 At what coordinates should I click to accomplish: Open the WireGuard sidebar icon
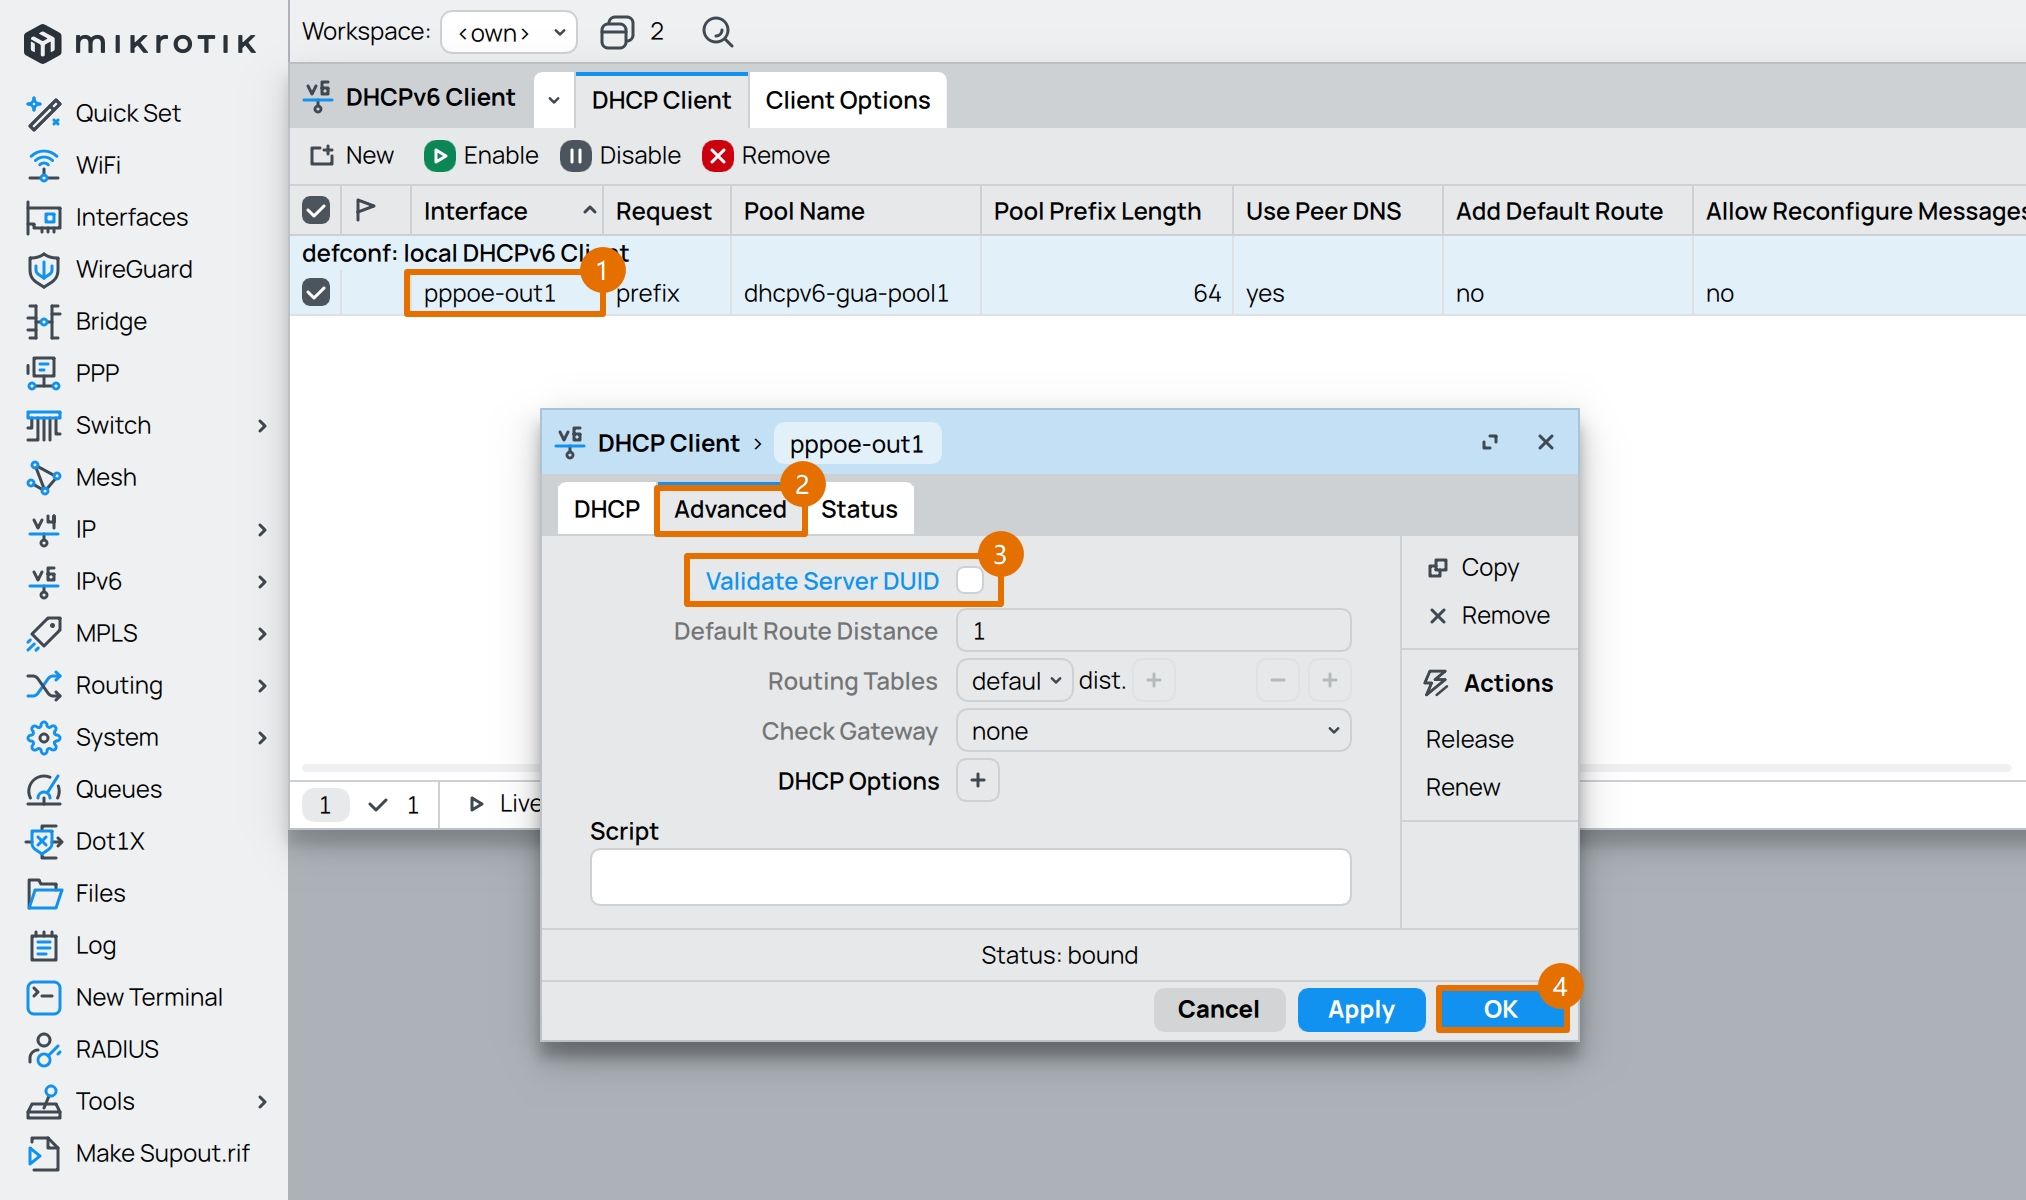tap(43, 269)
